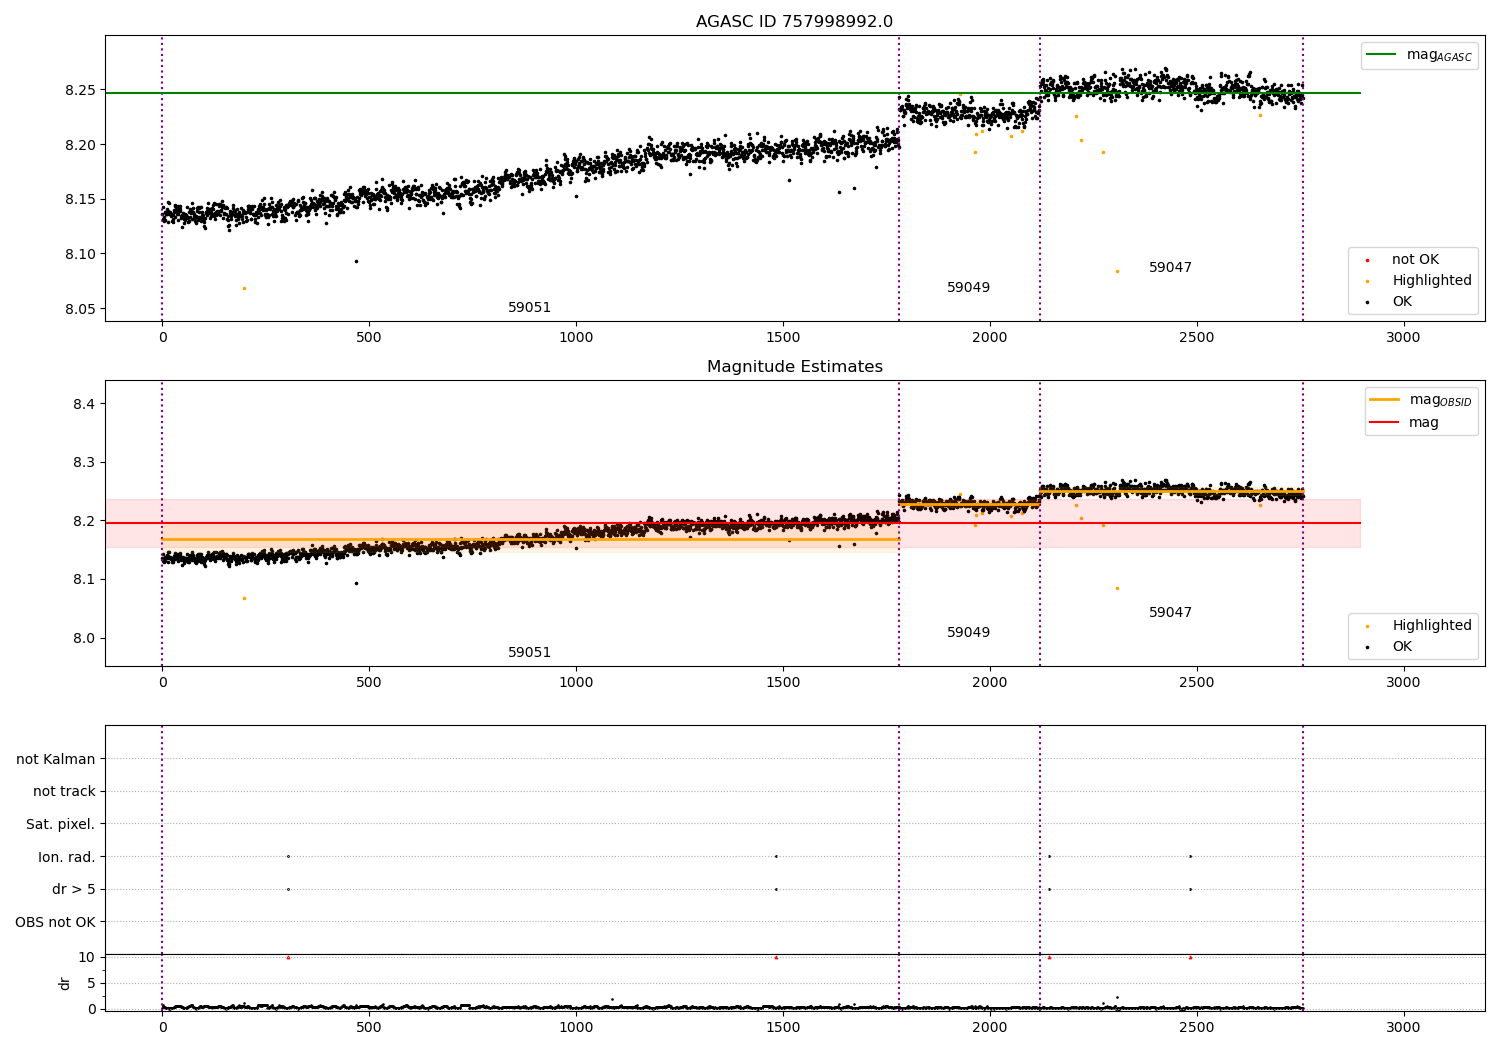Click the red triangle marker near x=1500 in dr plot

coord(775,957)
